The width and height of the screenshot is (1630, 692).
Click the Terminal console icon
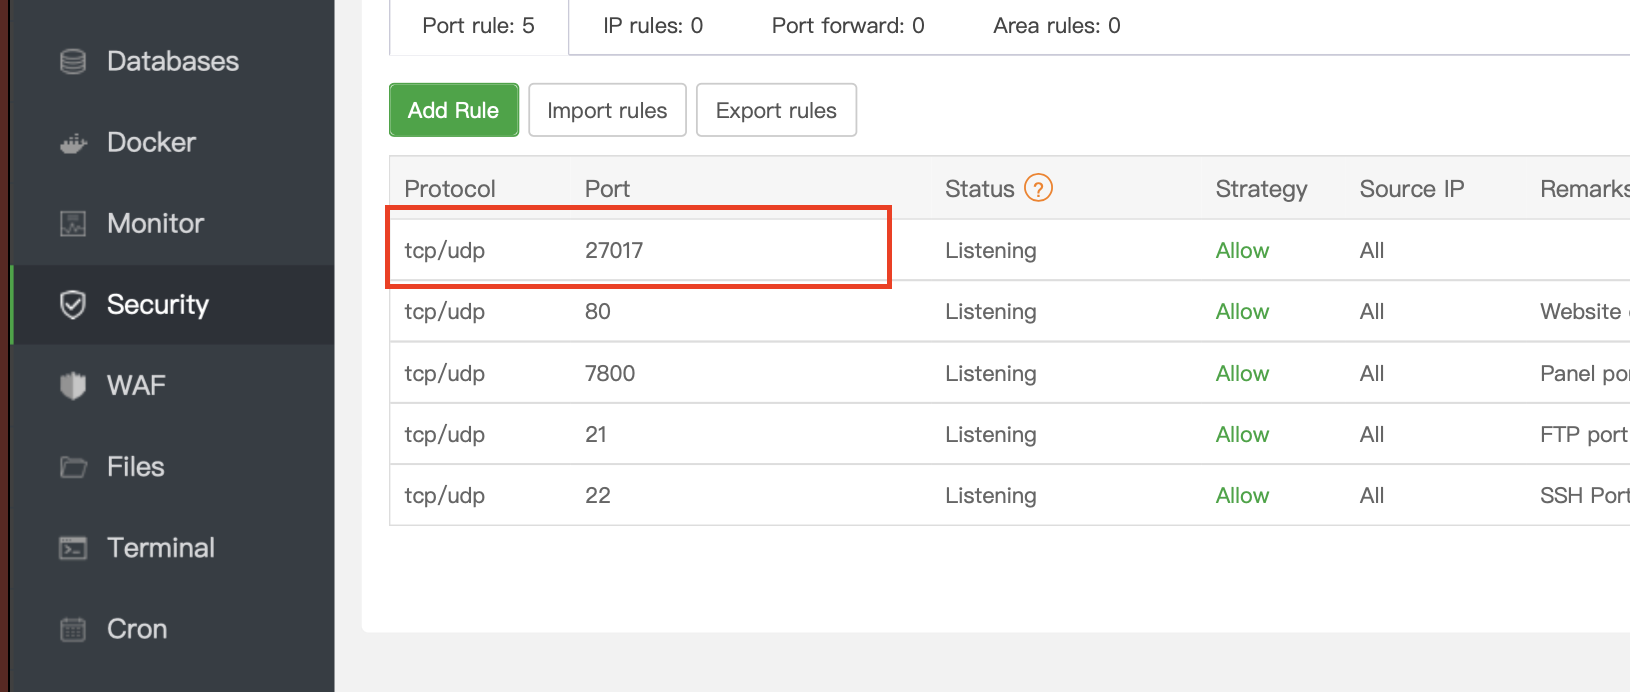[73, 548]
